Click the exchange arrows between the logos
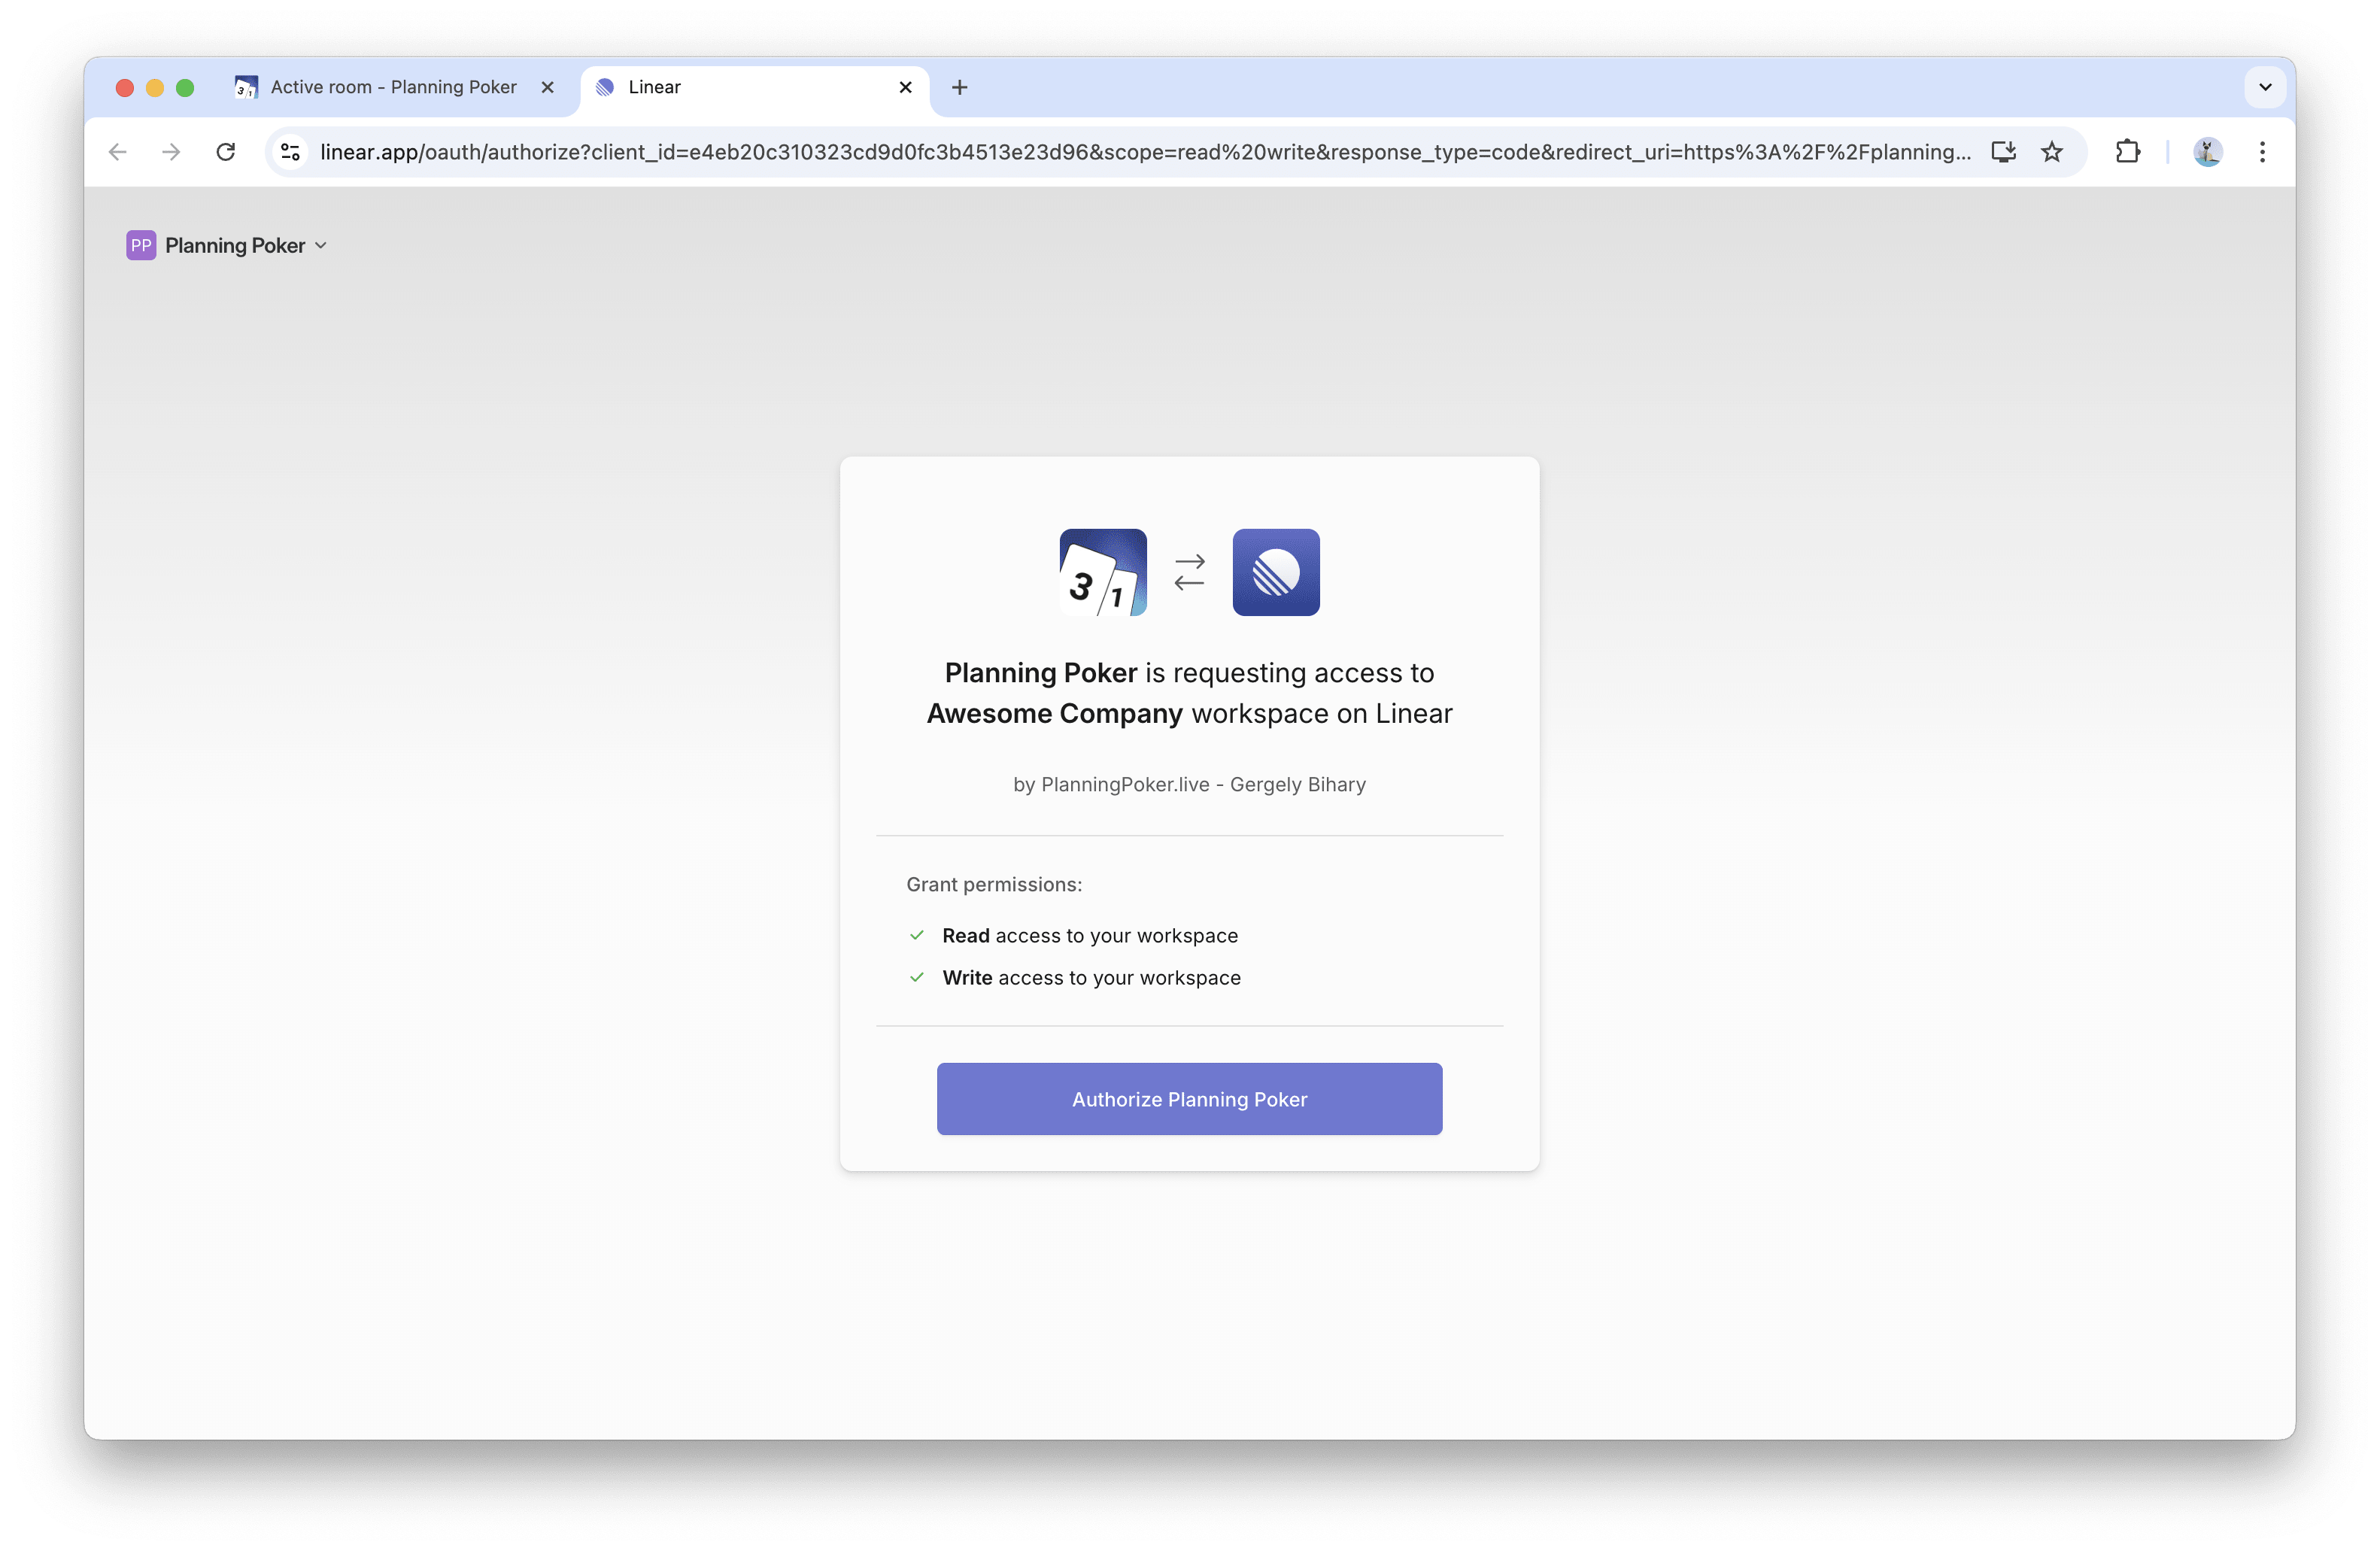This screenshot has width=2380, height=1551. click(x=1189, y=572)
